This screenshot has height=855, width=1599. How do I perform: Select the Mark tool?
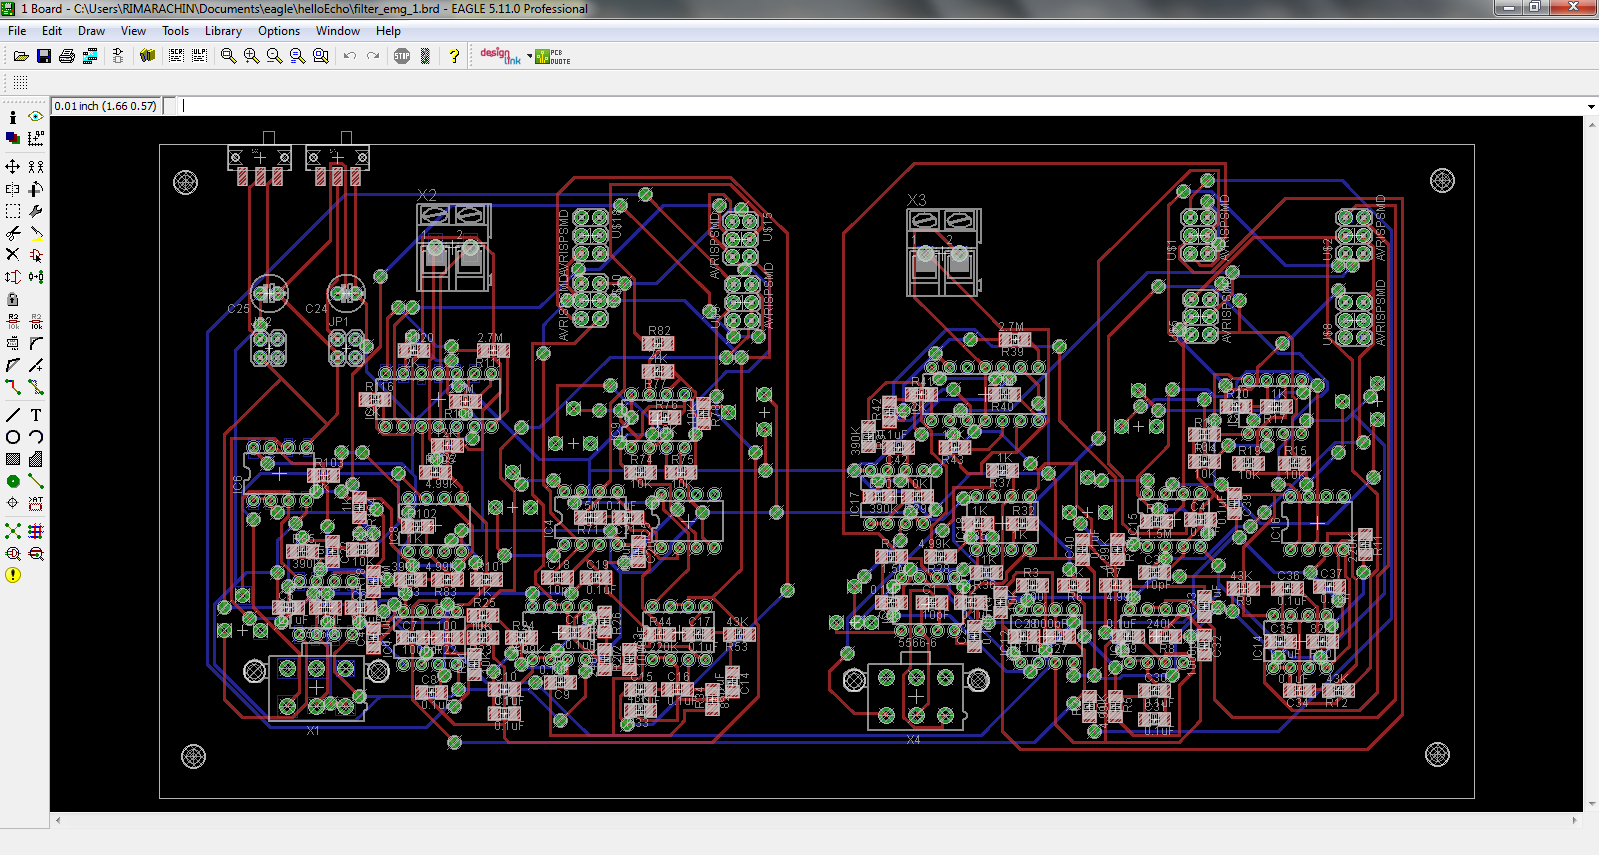pyautogui.click(x=36, y=138)
